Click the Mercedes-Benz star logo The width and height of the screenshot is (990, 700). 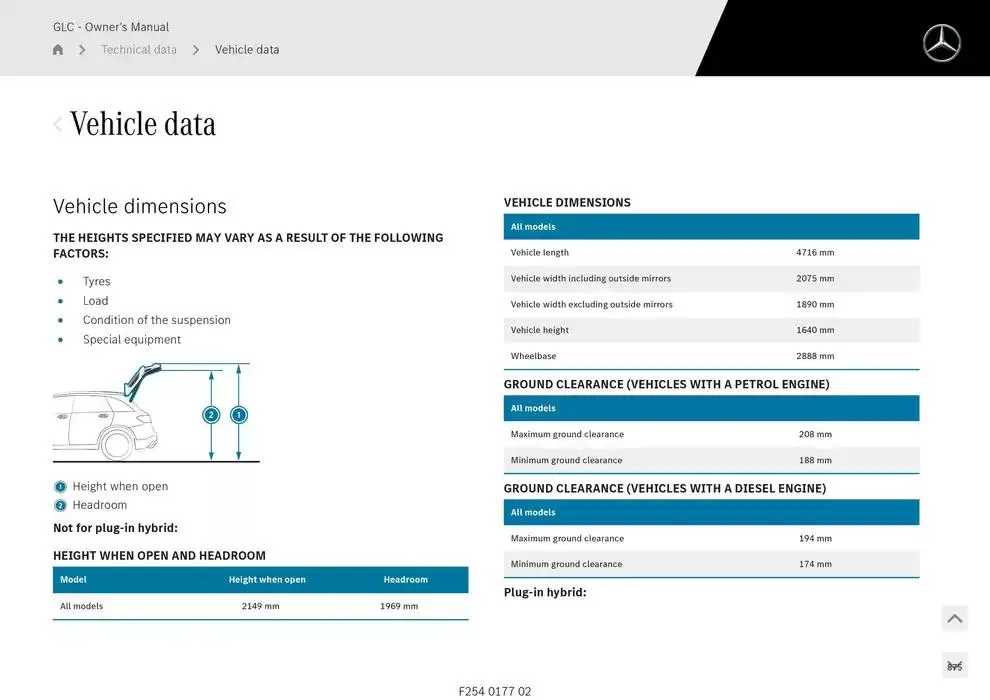[941, 43]
